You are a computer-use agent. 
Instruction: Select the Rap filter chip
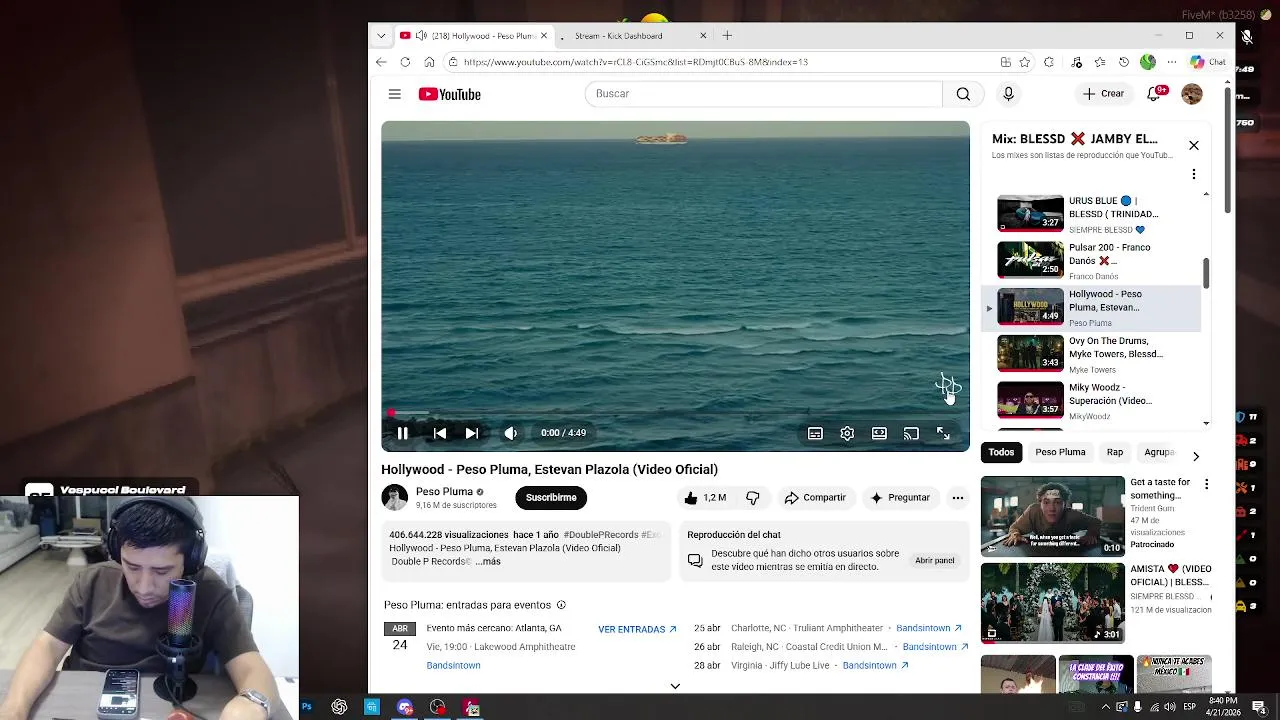tap(1114, 452)
